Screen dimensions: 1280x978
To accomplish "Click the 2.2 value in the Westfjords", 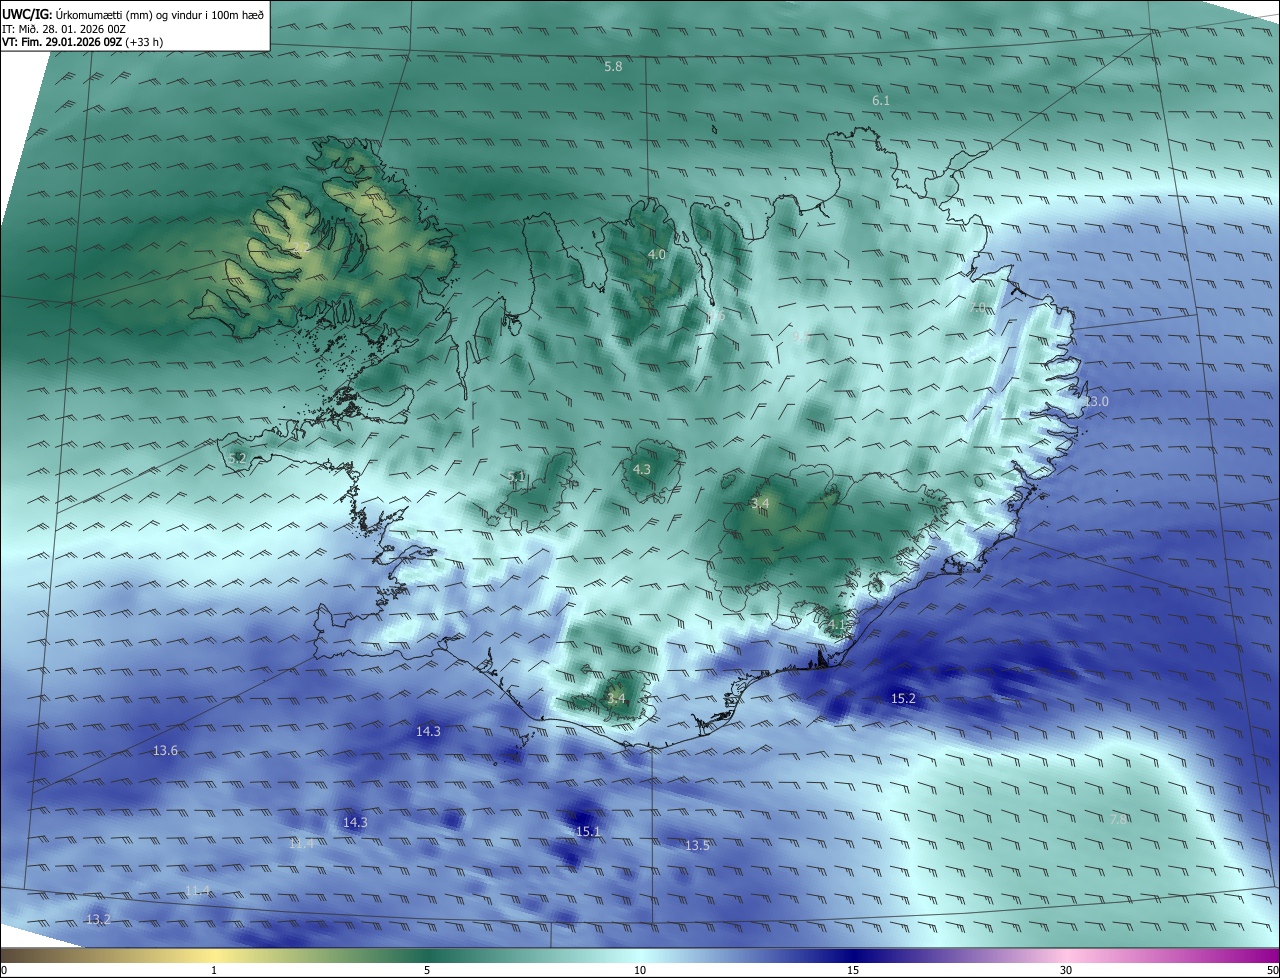I will pyautogui.click(x=300, y=247).
